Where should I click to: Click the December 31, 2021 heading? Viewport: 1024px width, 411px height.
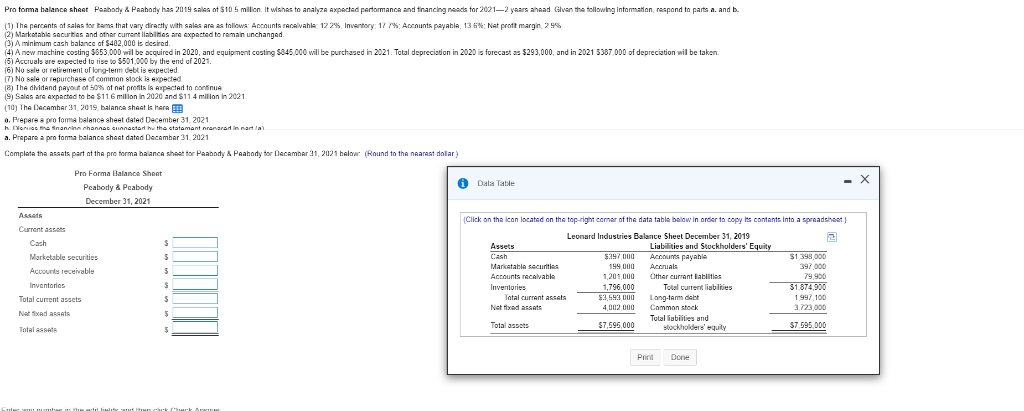(x=118, y=201)
